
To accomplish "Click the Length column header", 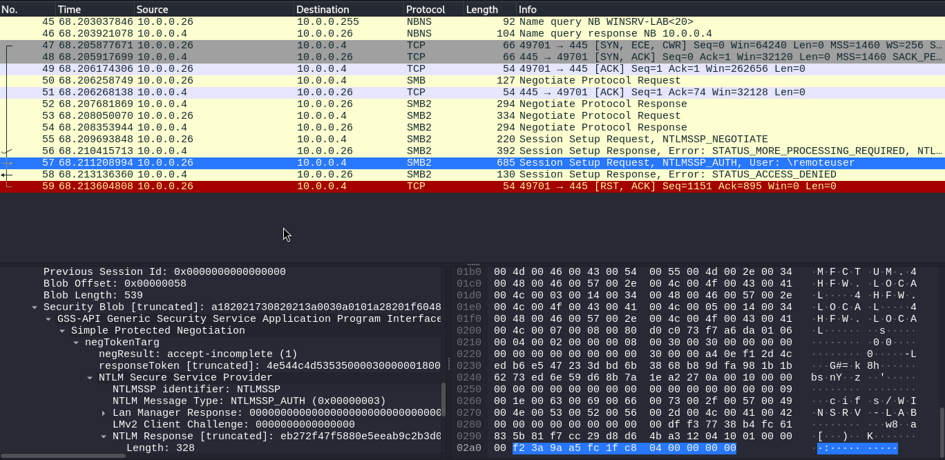I will pyautogui.click(x=481, y=9).
